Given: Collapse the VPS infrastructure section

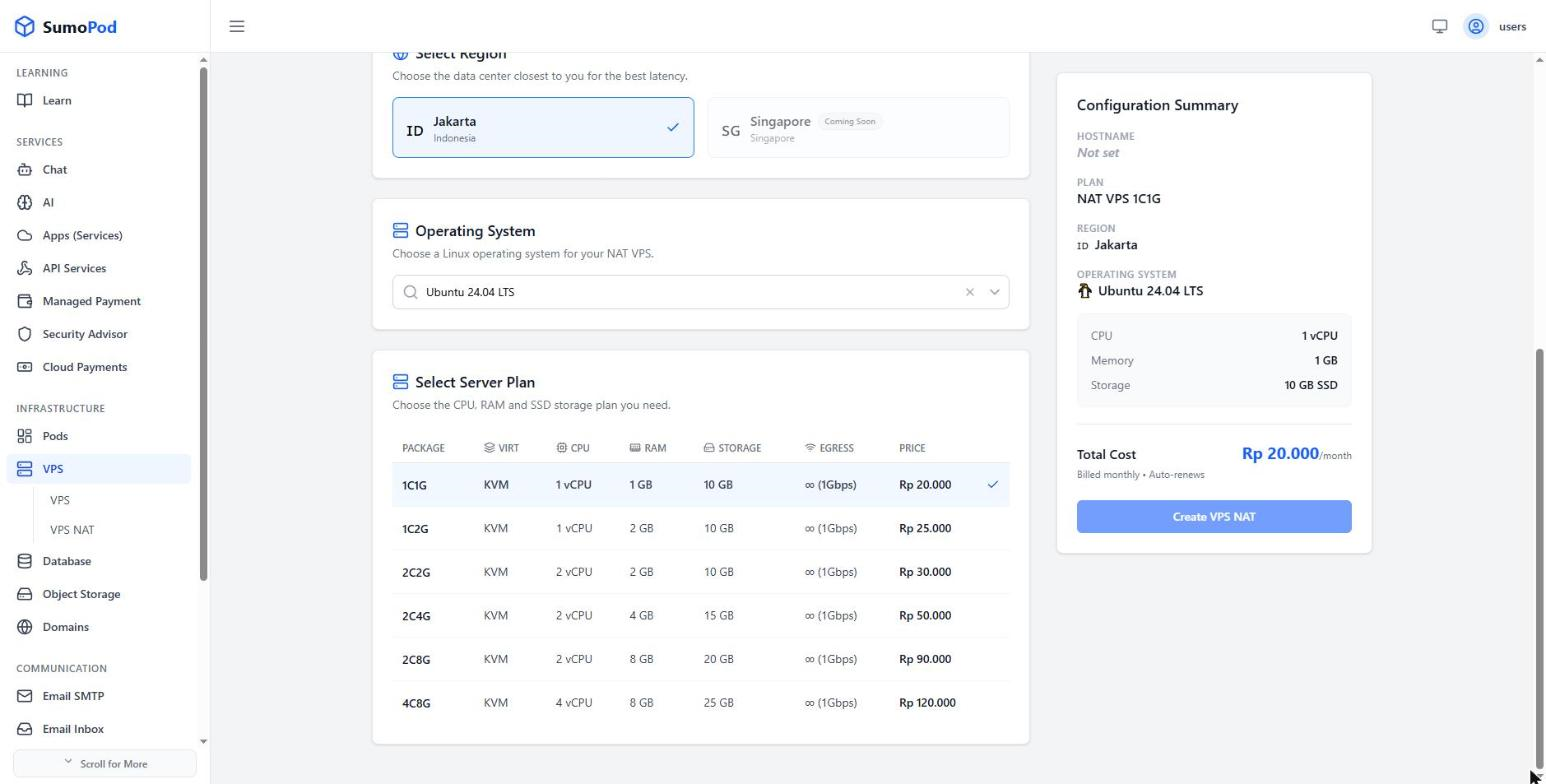Looking at the screenshot, I should (x=99, y=469).
